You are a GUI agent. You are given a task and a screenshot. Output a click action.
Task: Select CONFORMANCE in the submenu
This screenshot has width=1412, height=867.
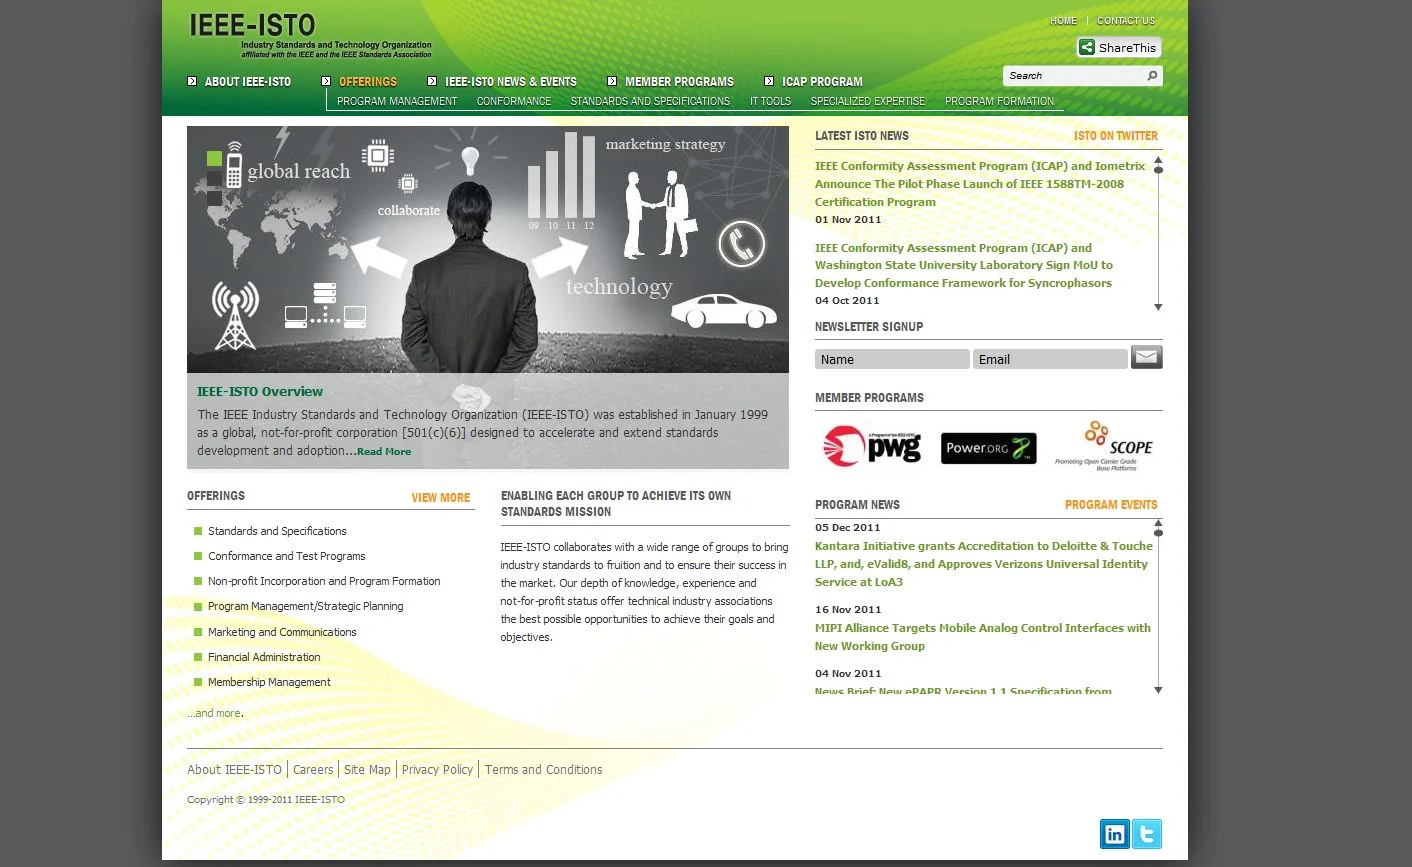click(x=513, y=100)
